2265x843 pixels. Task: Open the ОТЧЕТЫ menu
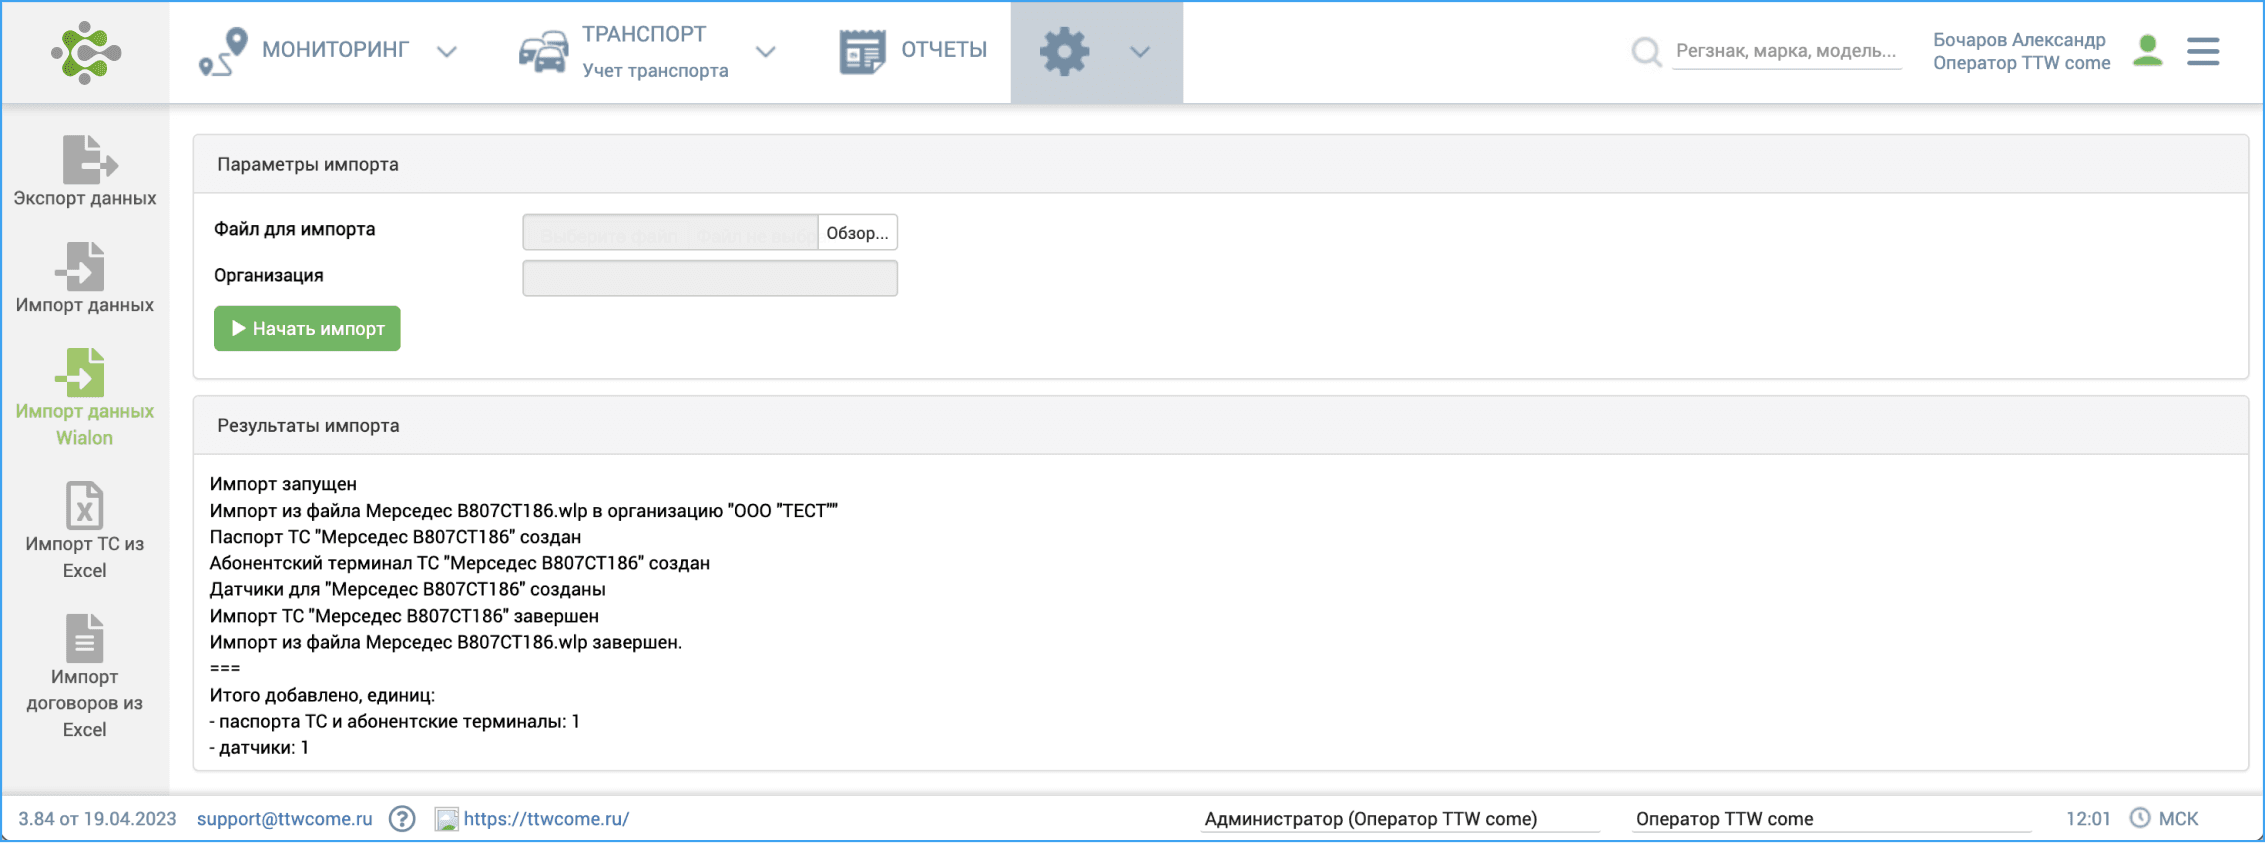(944, 50)
